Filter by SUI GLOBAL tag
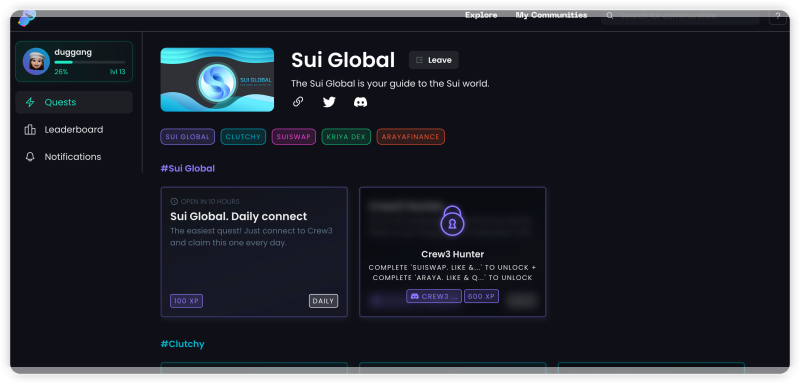Image resolution: width=800 pixels, height=384 pixels. pyautogui.click(x=187, y=137)
